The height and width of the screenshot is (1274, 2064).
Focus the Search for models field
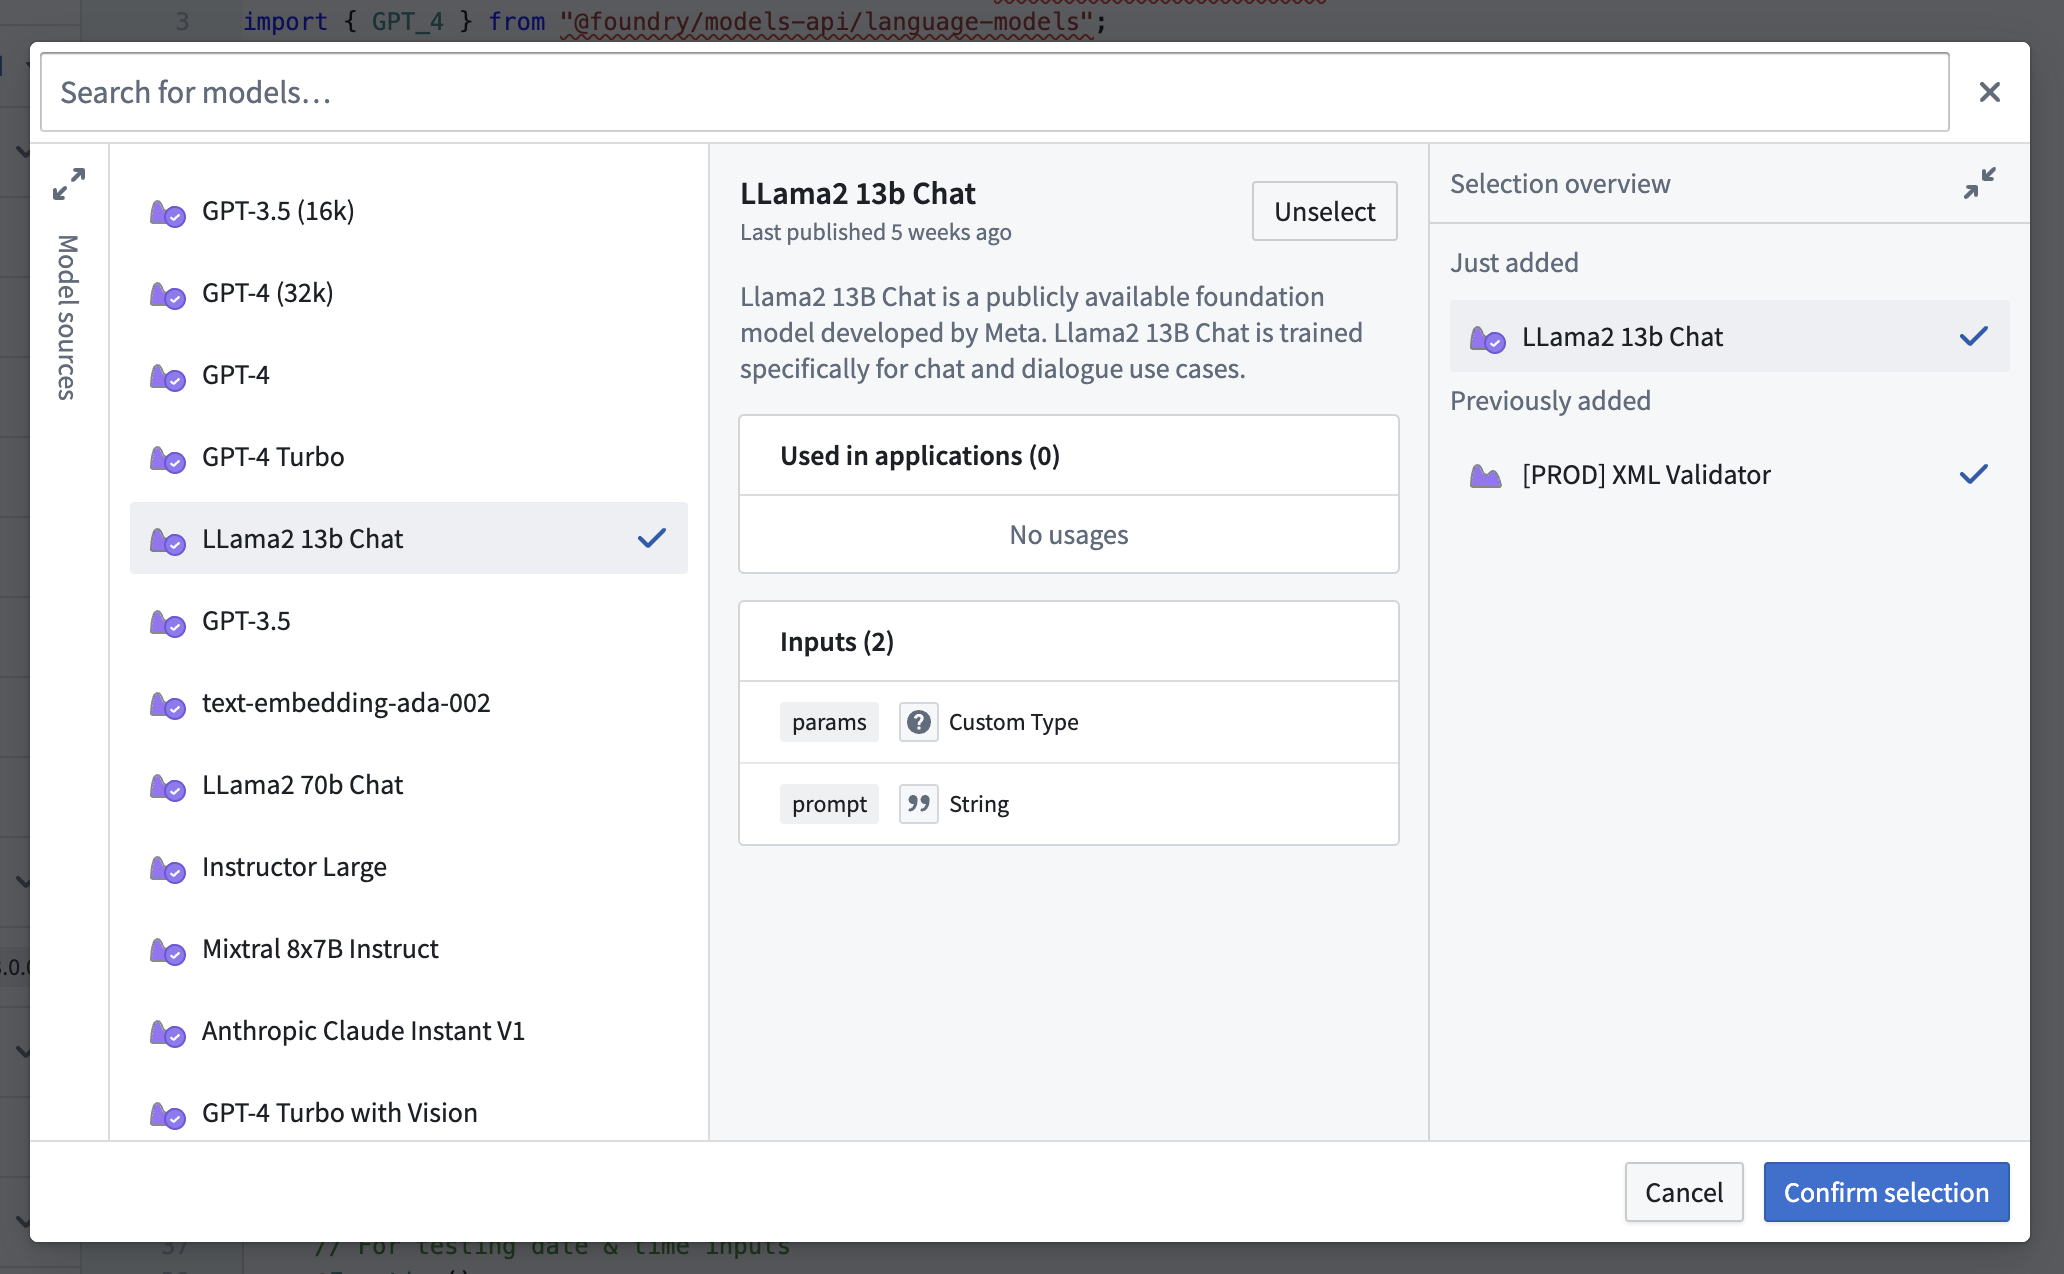tap(994, 92)
